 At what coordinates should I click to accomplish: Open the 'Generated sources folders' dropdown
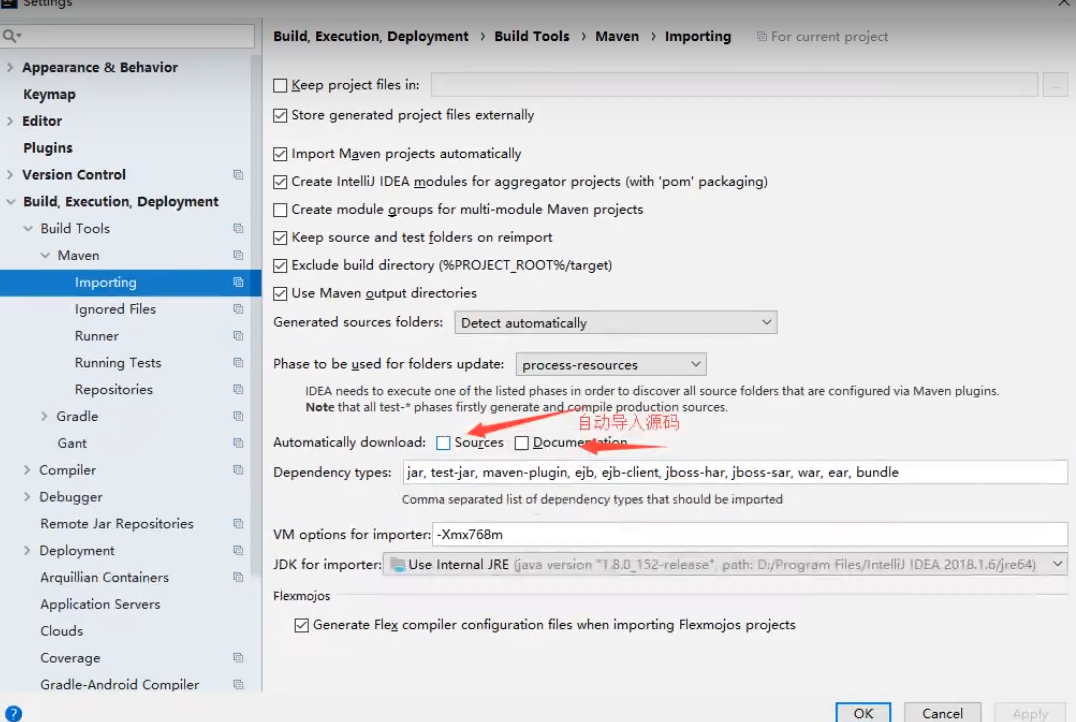pos(616,323)
